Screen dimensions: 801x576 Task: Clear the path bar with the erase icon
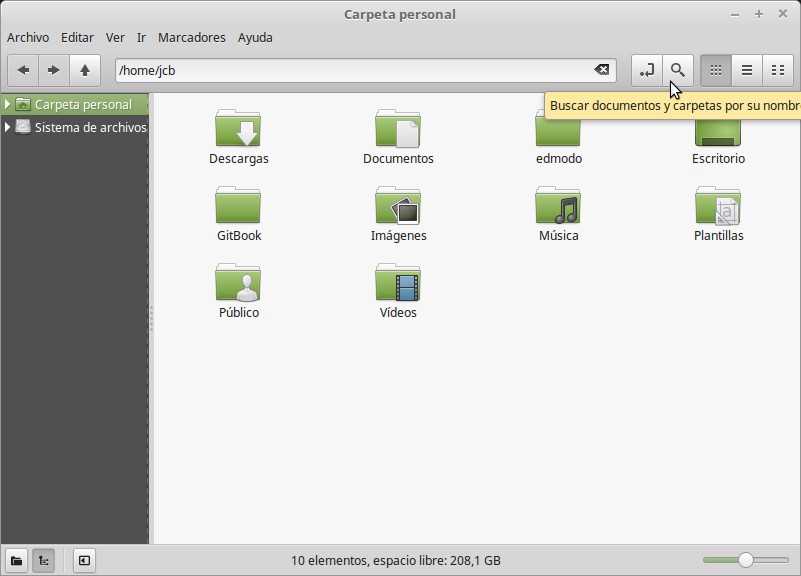[x=601, y=70]
